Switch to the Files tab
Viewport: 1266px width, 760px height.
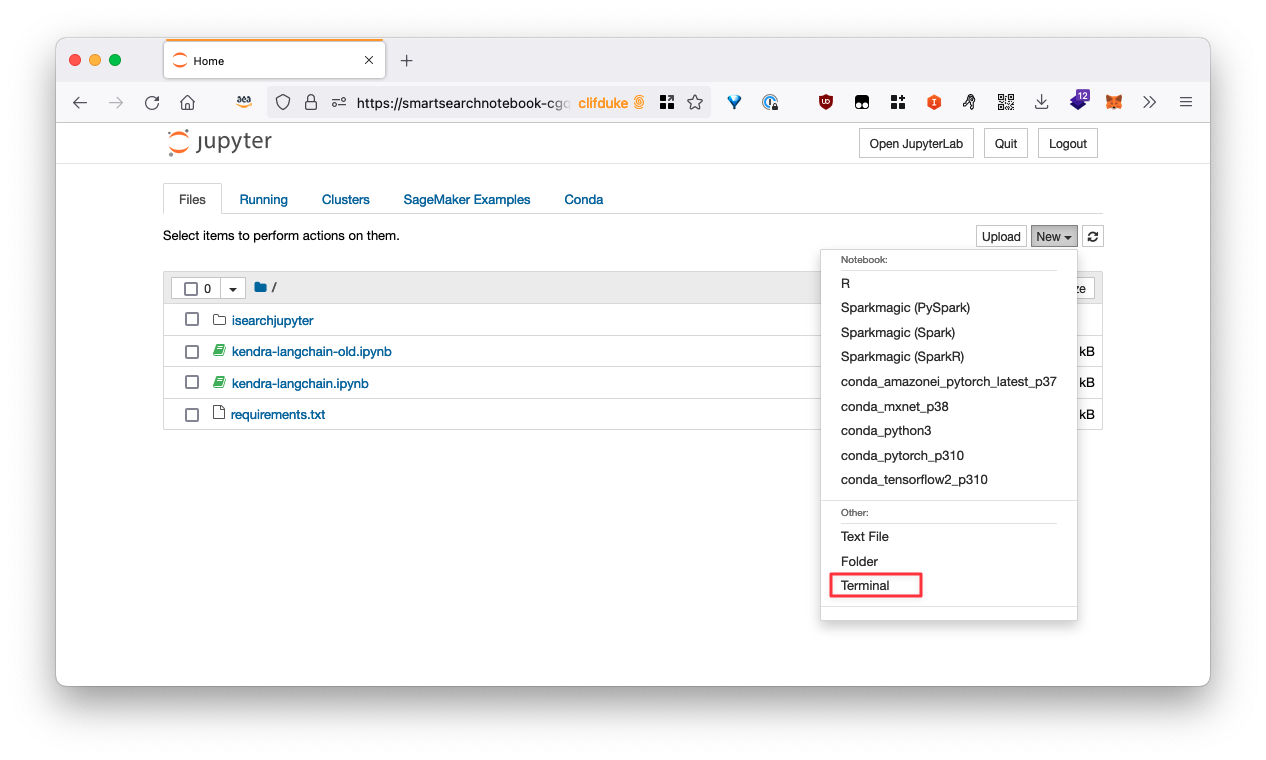pos(192,199)
